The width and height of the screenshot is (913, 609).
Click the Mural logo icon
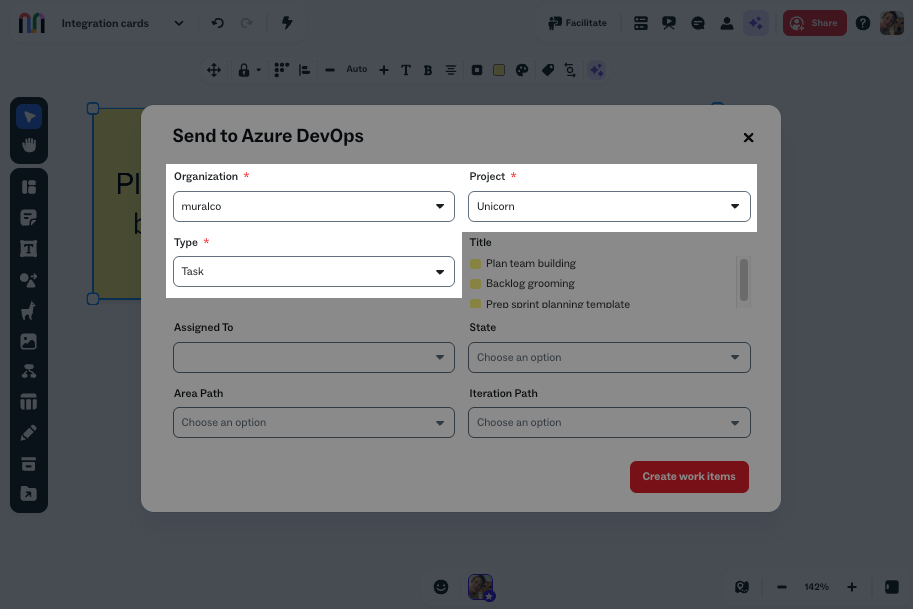[x=31, y=23]
